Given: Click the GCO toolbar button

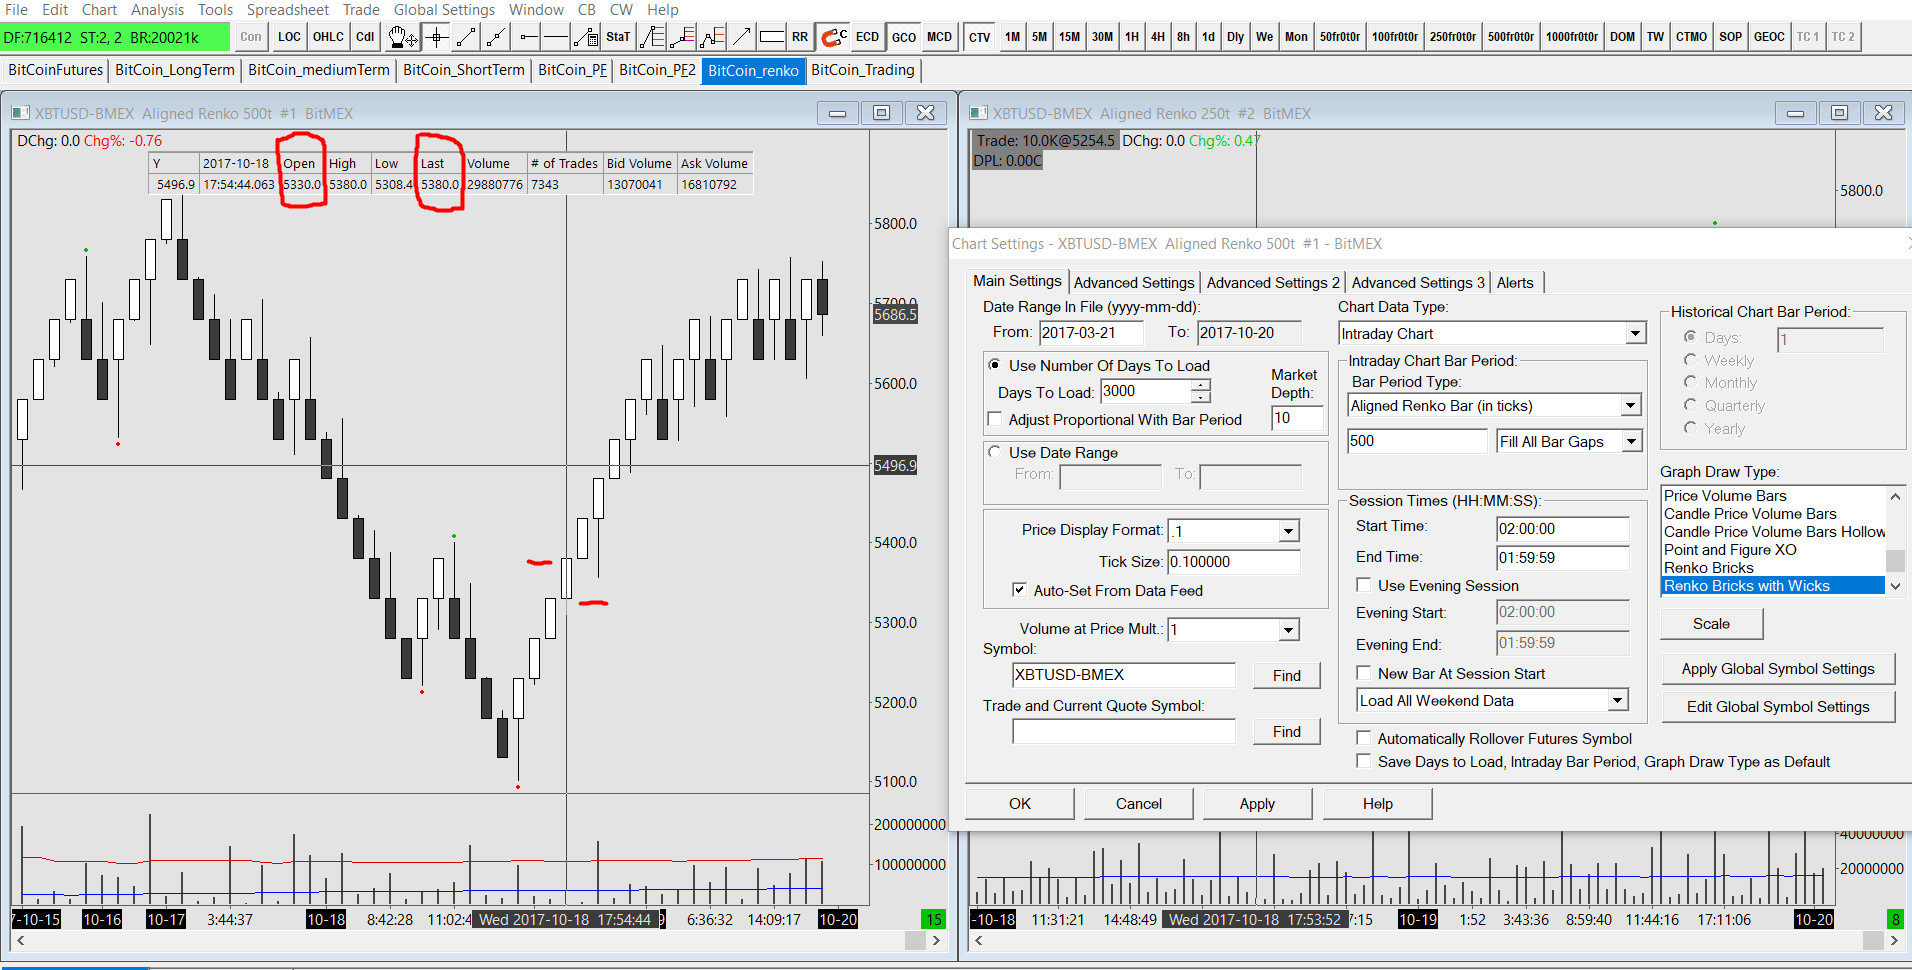Looking at the screenshot, I should [x=904, y=37].
